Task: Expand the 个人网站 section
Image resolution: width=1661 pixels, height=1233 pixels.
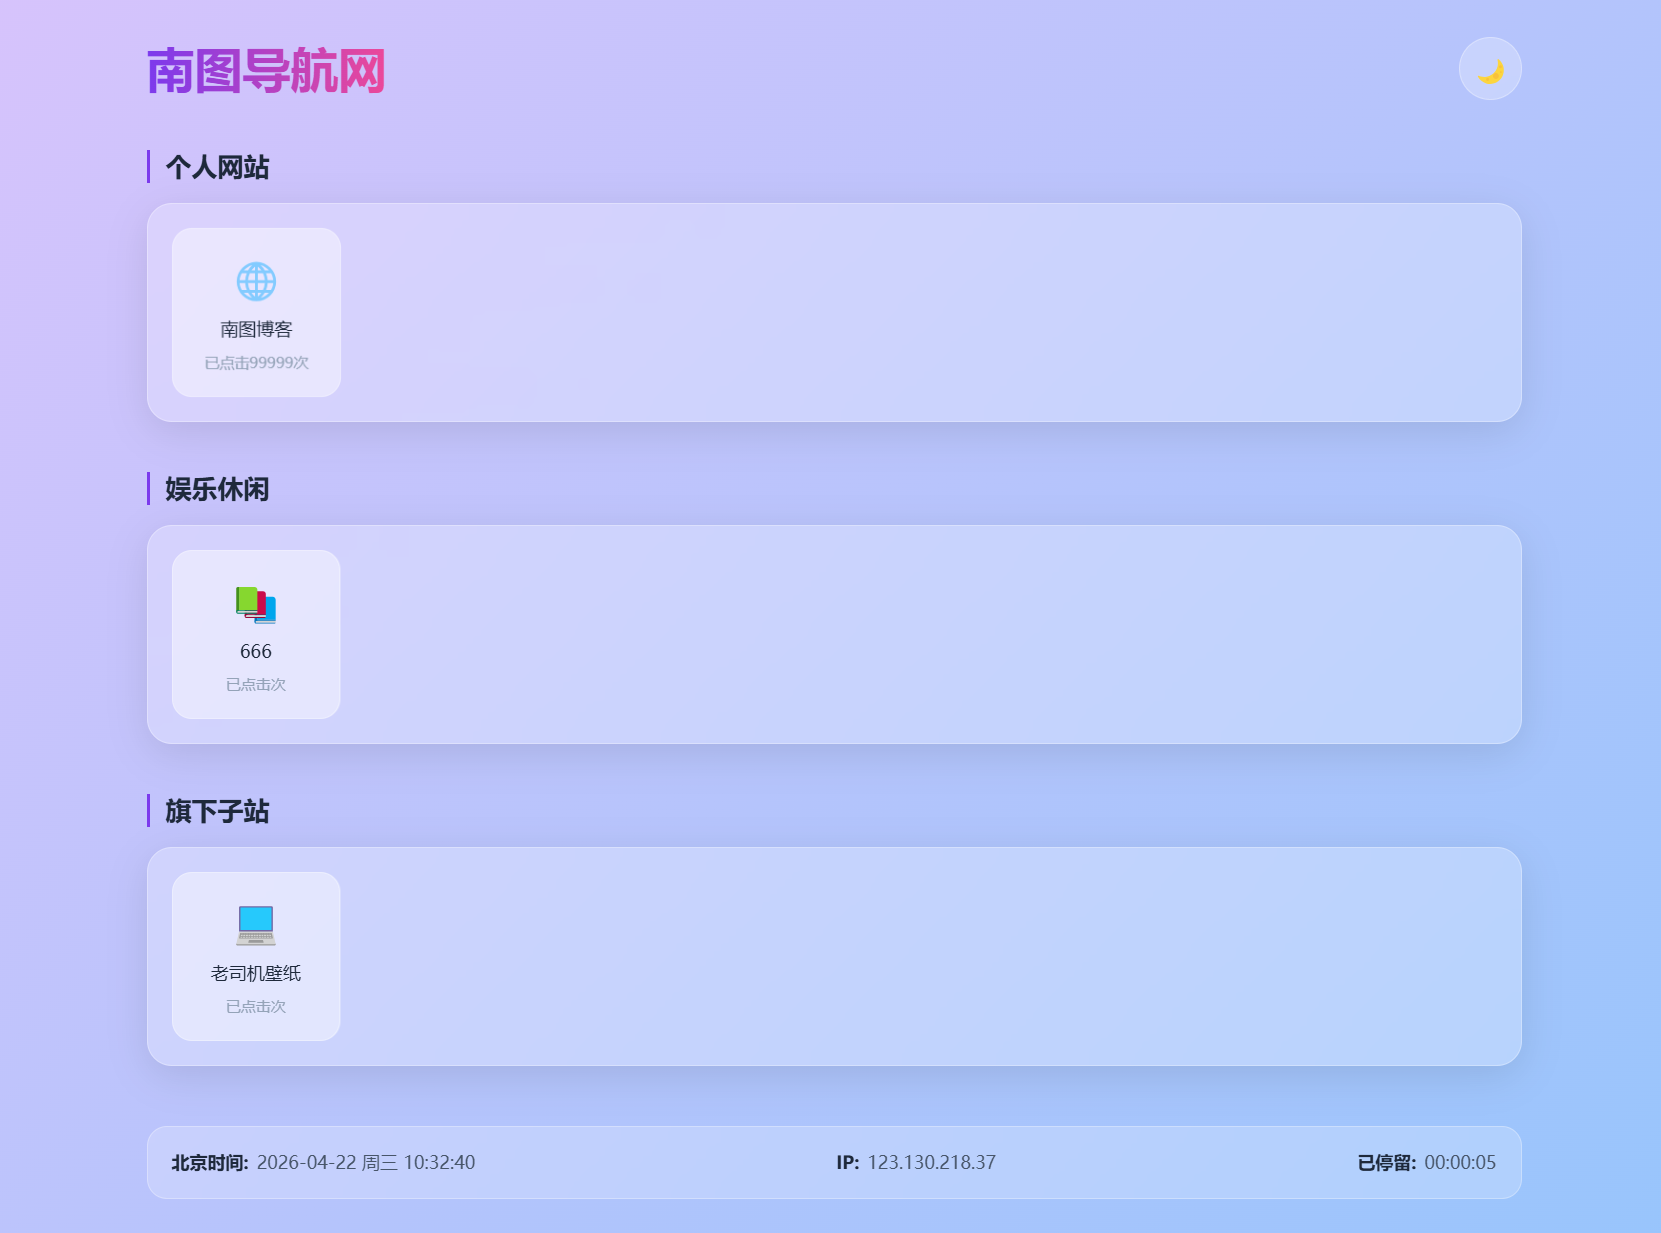Action: click(216, 167)
